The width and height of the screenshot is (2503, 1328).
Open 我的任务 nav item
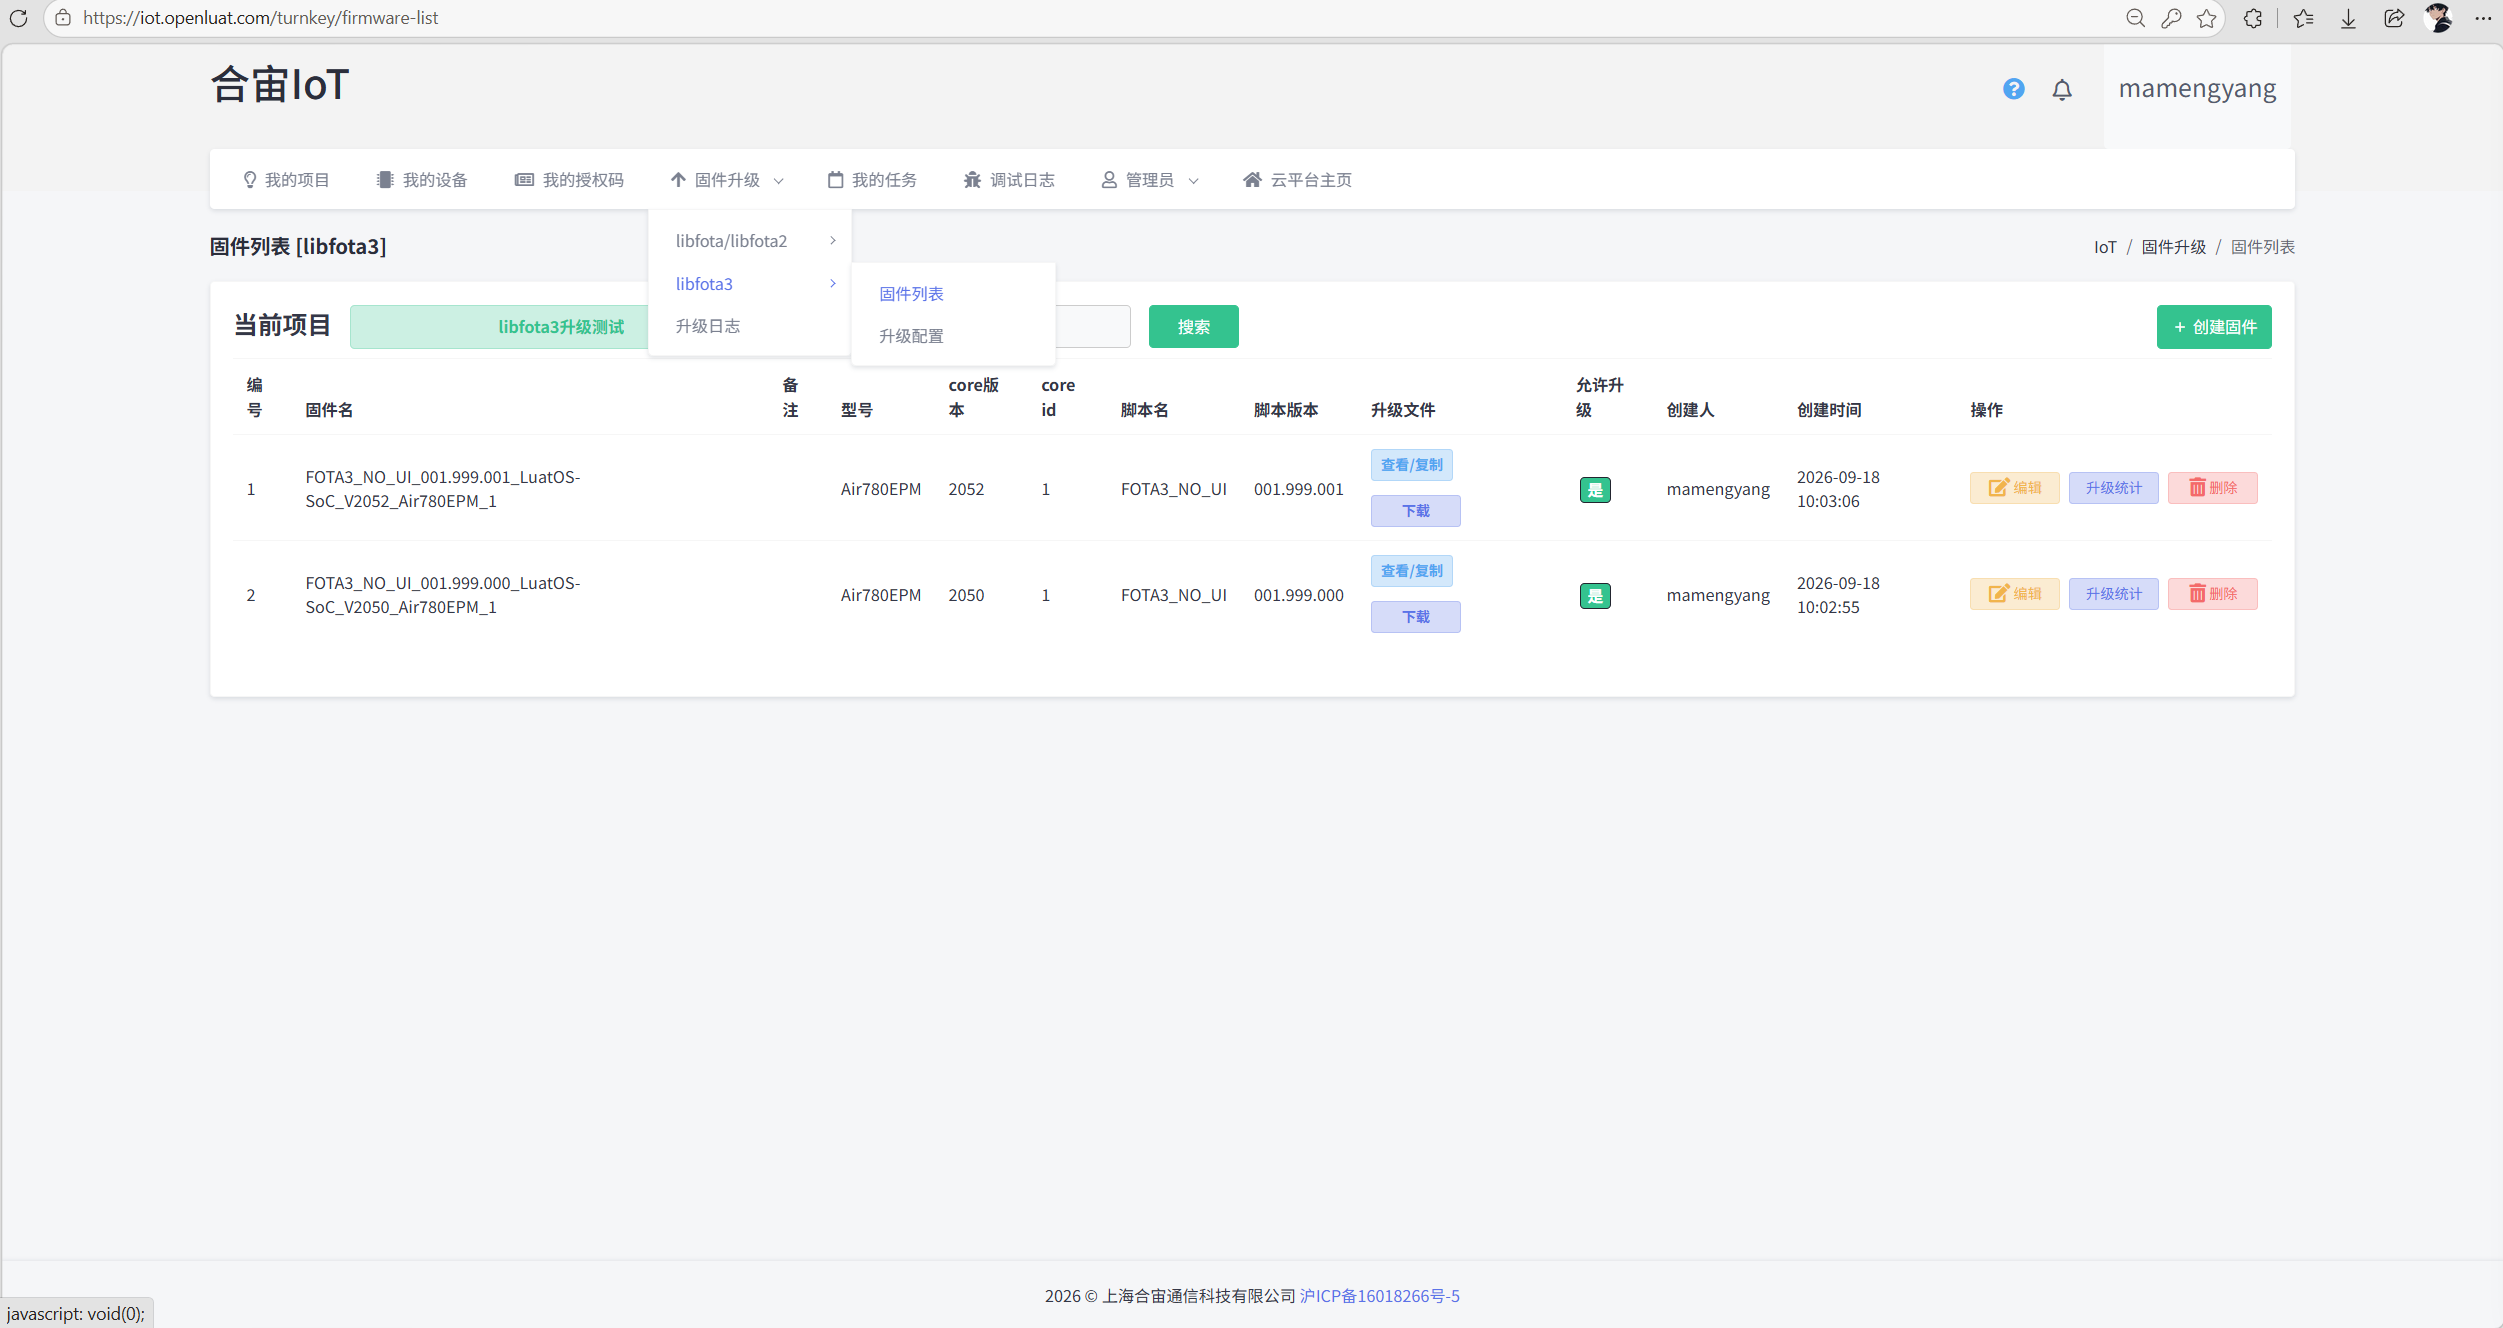[872, 180]
